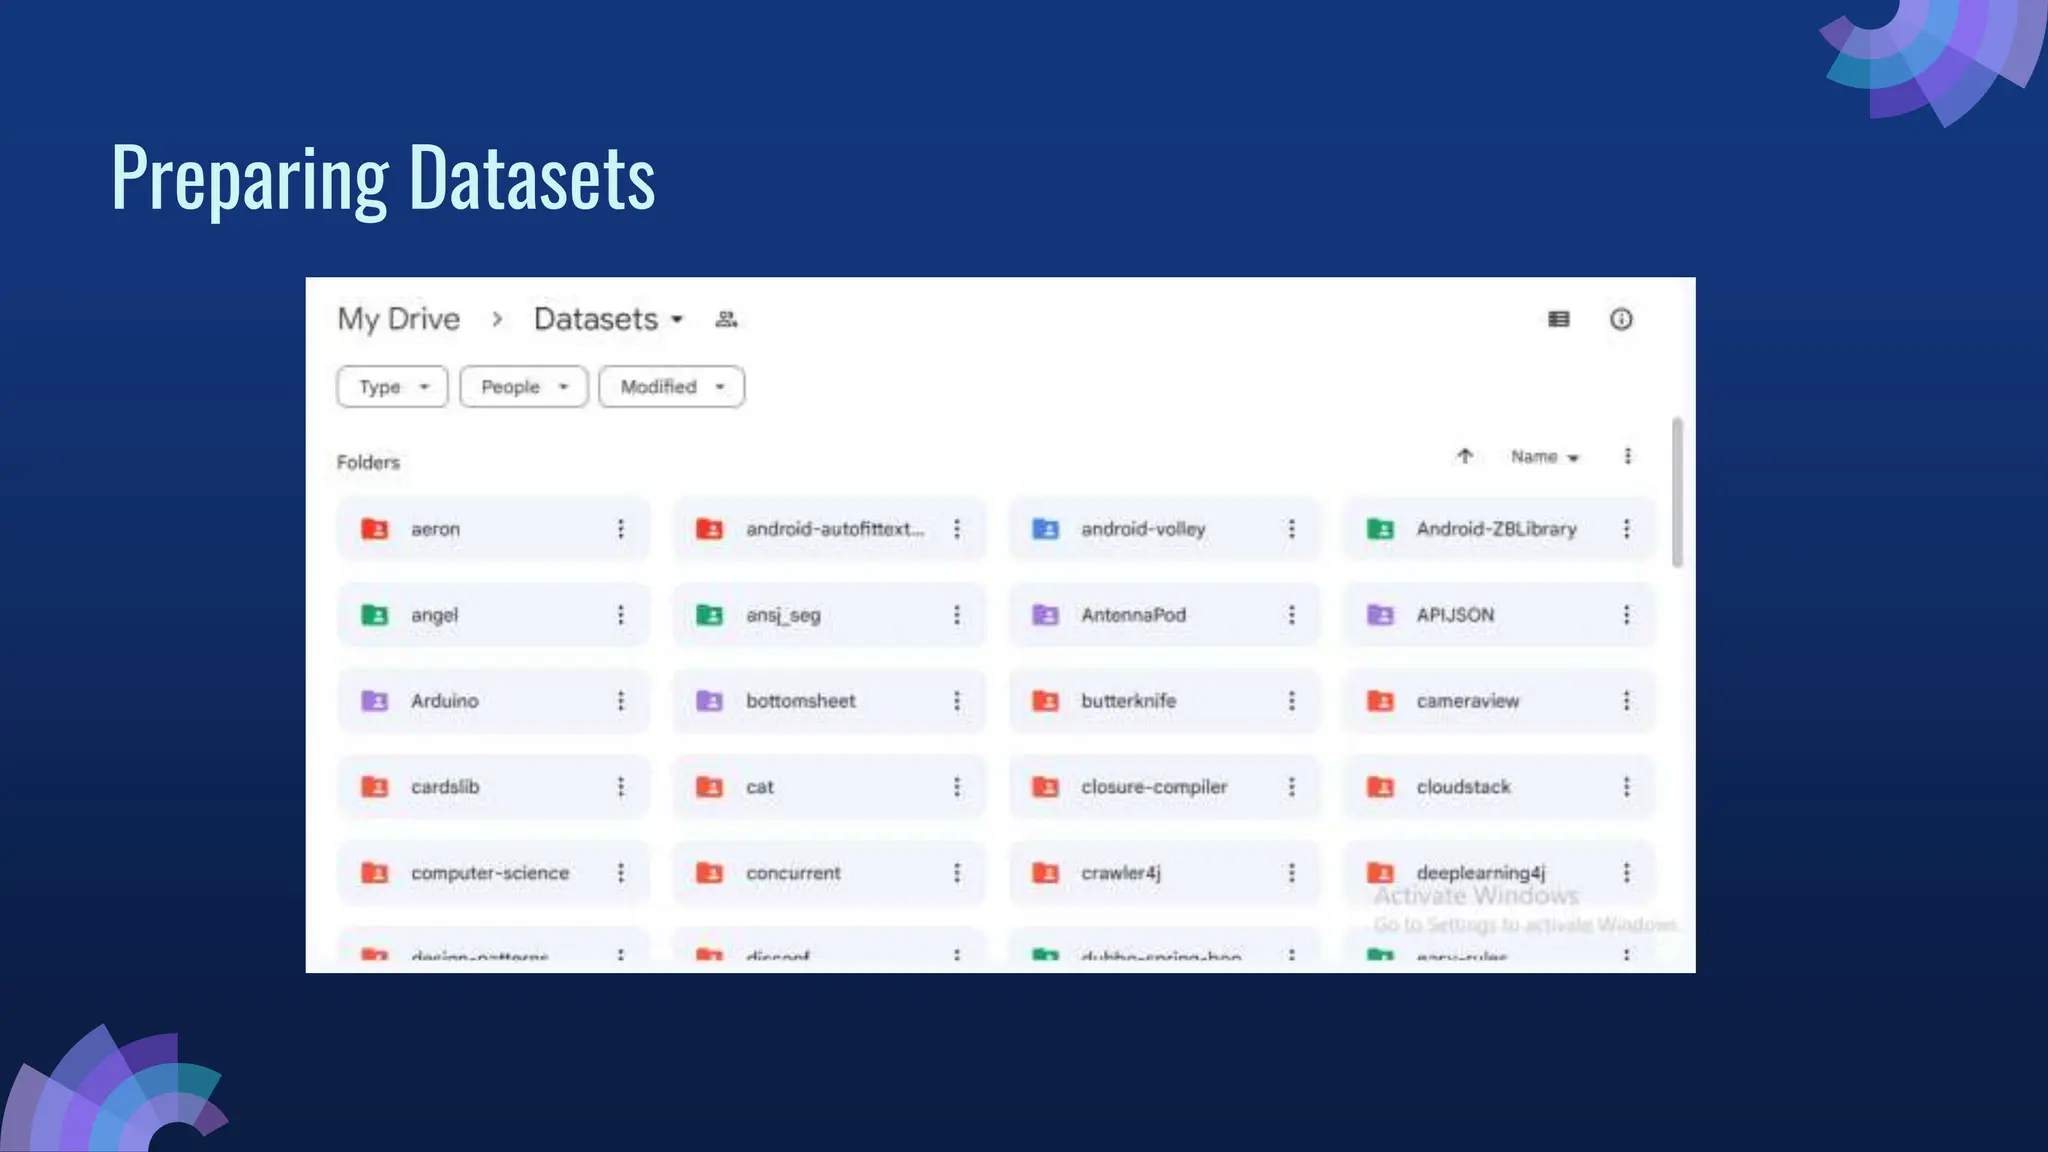
Task: Click three-dot menu on angel folder
Action: click(x=621, y=615)
